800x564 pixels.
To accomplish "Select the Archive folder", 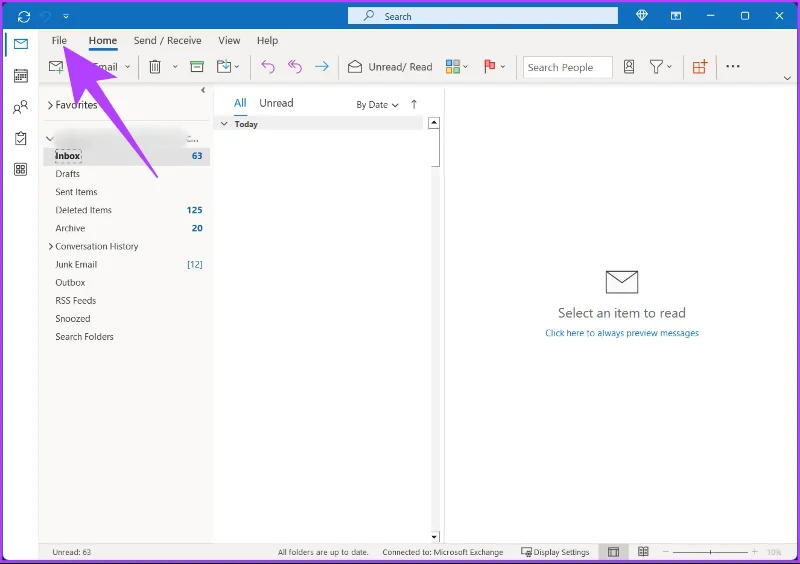I will [x=127, y=228].
